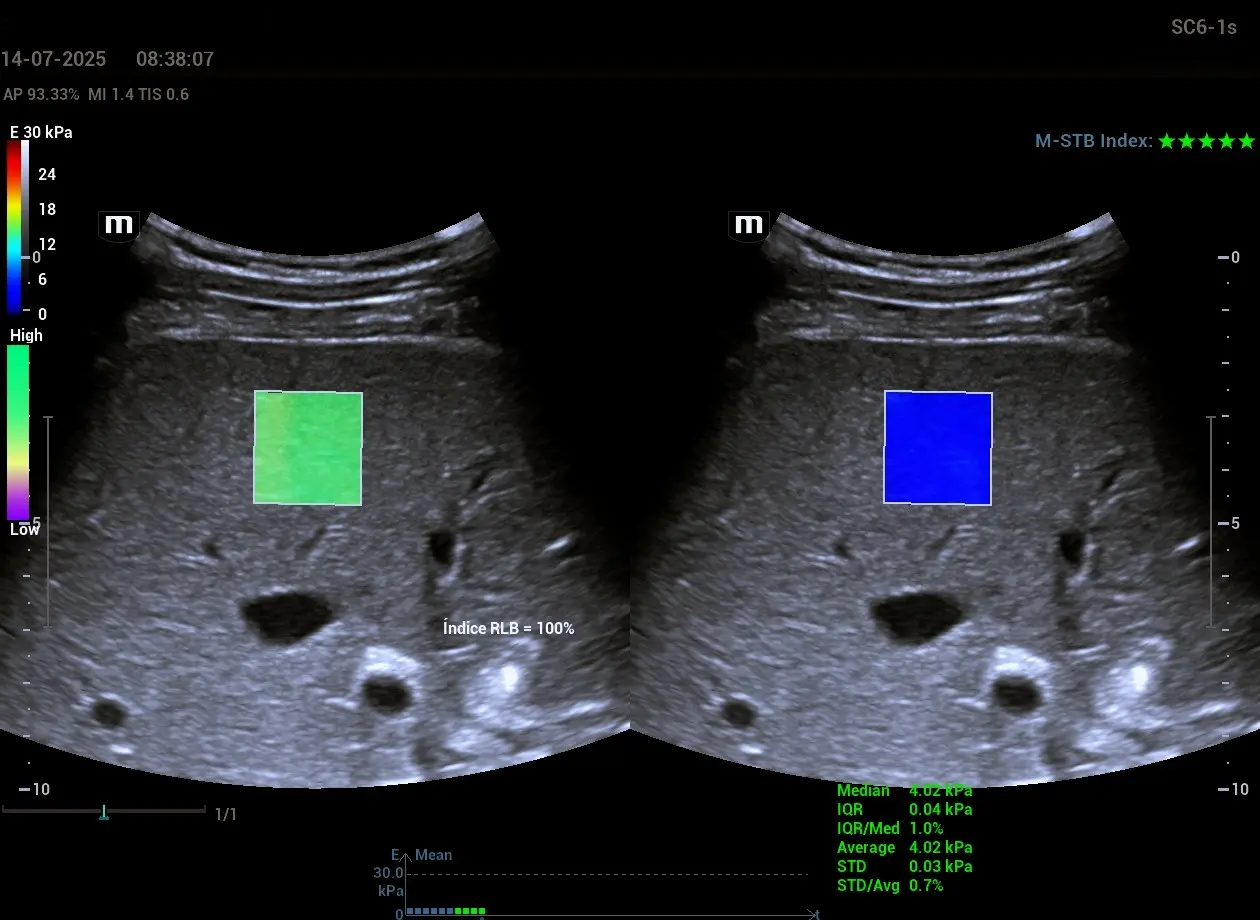
Task: Click the blue-gray bars in E Mean graph
Action: pos(430,911)
